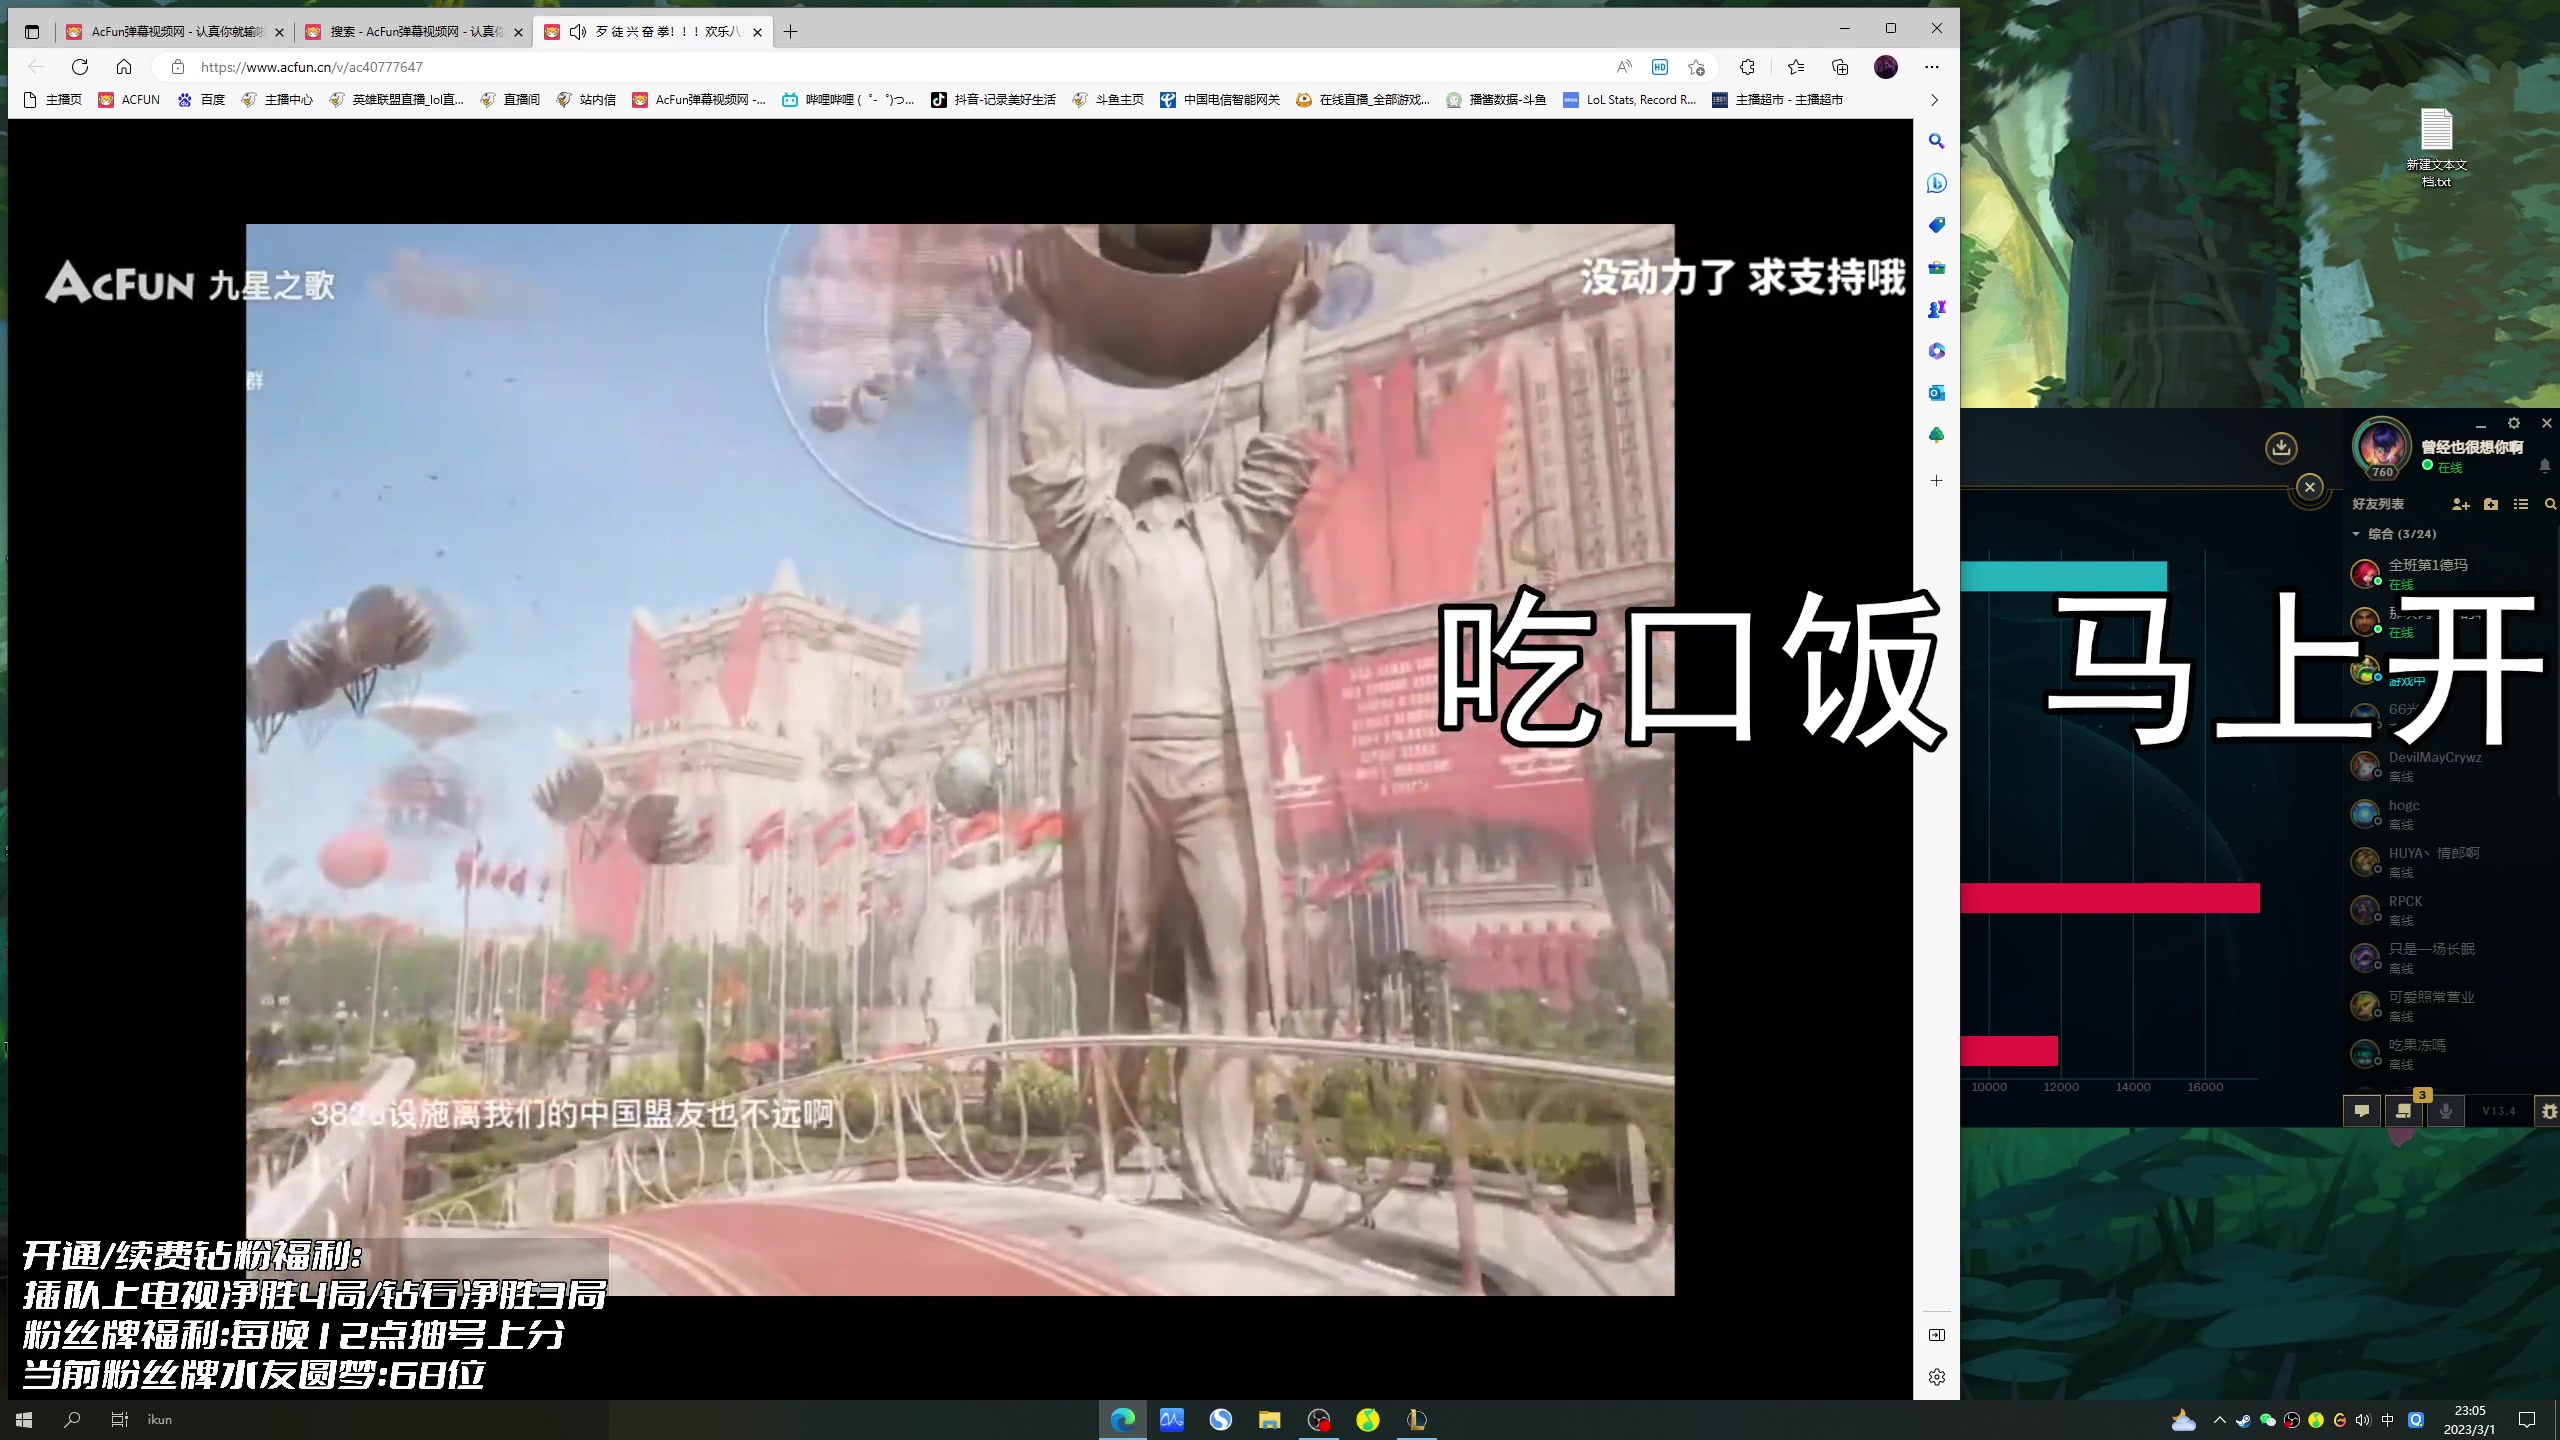Image resolution: width=2560 pixels, height=1440 pixels.
Task: Open Games chess icon in Edge sidebar
Action: (1936, 310)
